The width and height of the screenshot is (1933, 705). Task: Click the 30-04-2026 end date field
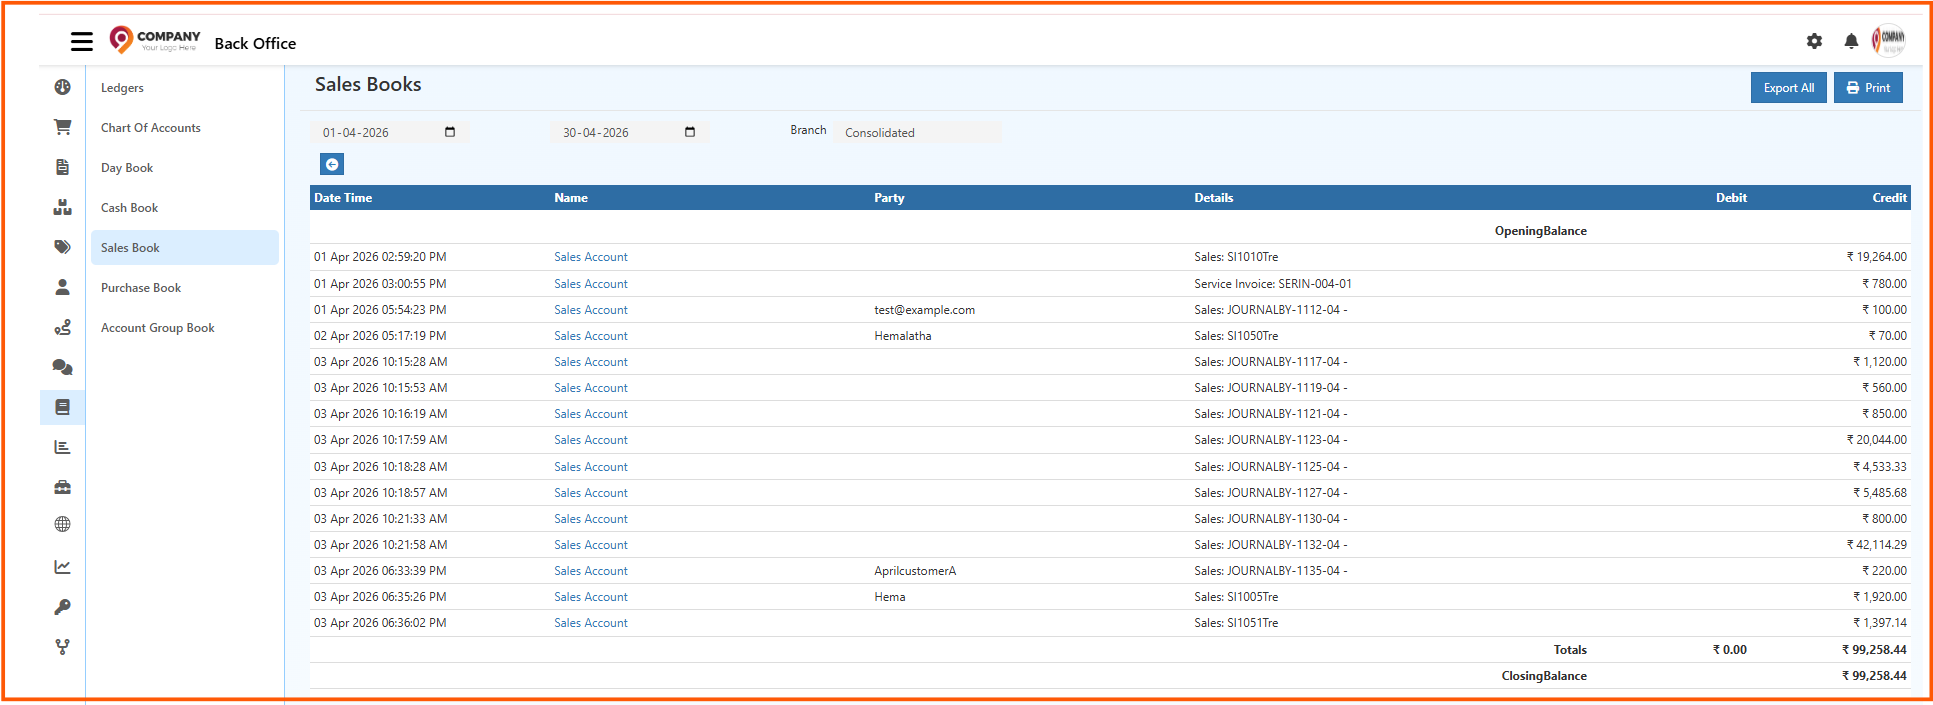pos(630,132)
